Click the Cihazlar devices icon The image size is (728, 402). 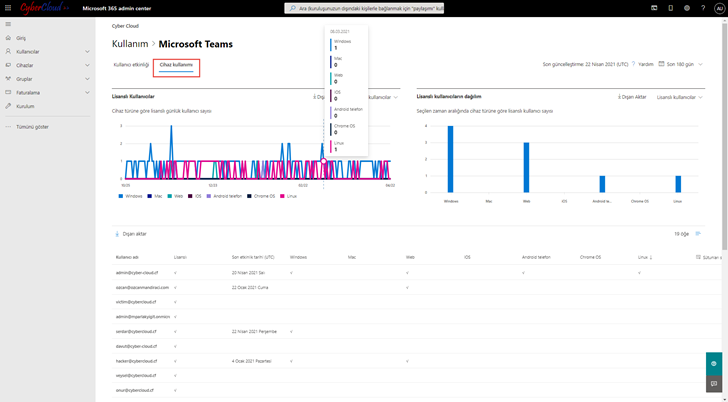point(8,65)
